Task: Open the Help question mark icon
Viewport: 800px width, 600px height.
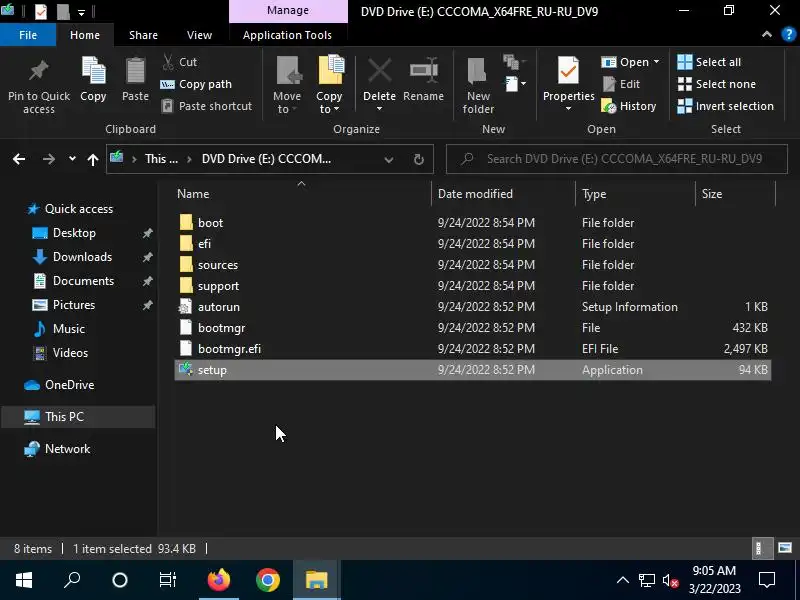Action: coord(788,35)
